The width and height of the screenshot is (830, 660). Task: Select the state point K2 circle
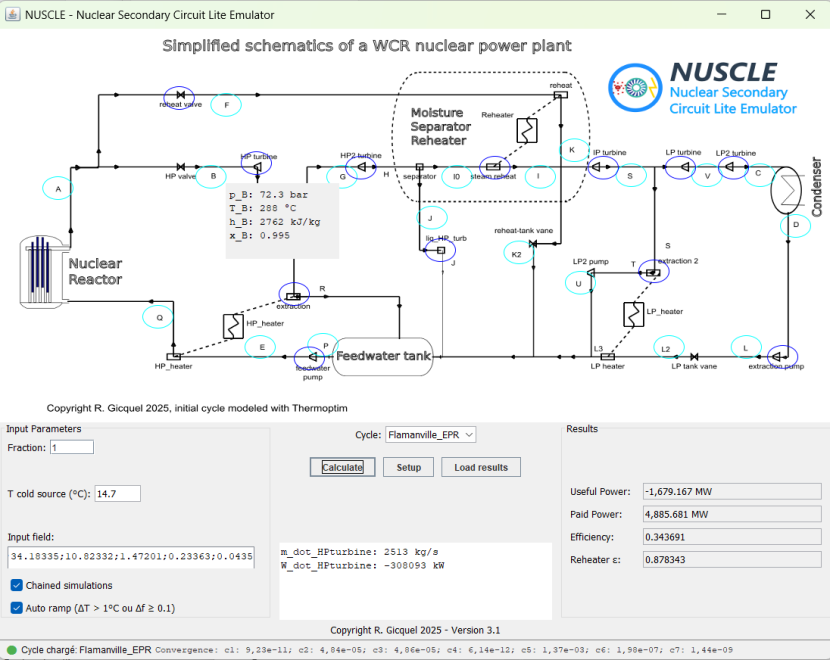pyautogui.click(x=517, y=253)
